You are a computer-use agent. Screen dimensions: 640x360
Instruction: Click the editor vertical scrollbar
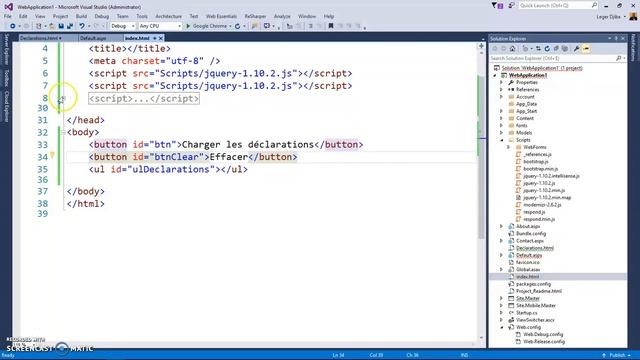481,196
